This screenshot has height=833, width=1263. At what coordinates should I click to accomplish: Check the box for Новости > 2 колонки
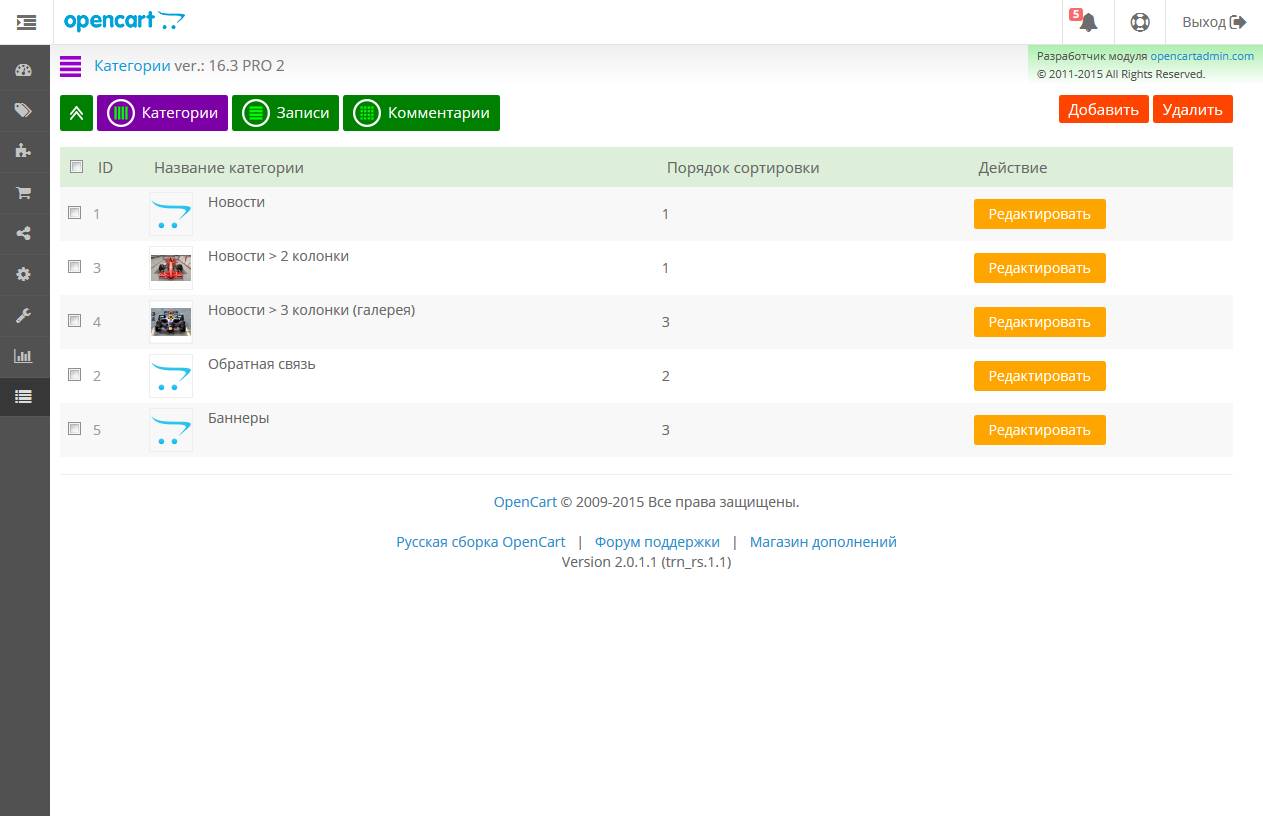point(74,267)
